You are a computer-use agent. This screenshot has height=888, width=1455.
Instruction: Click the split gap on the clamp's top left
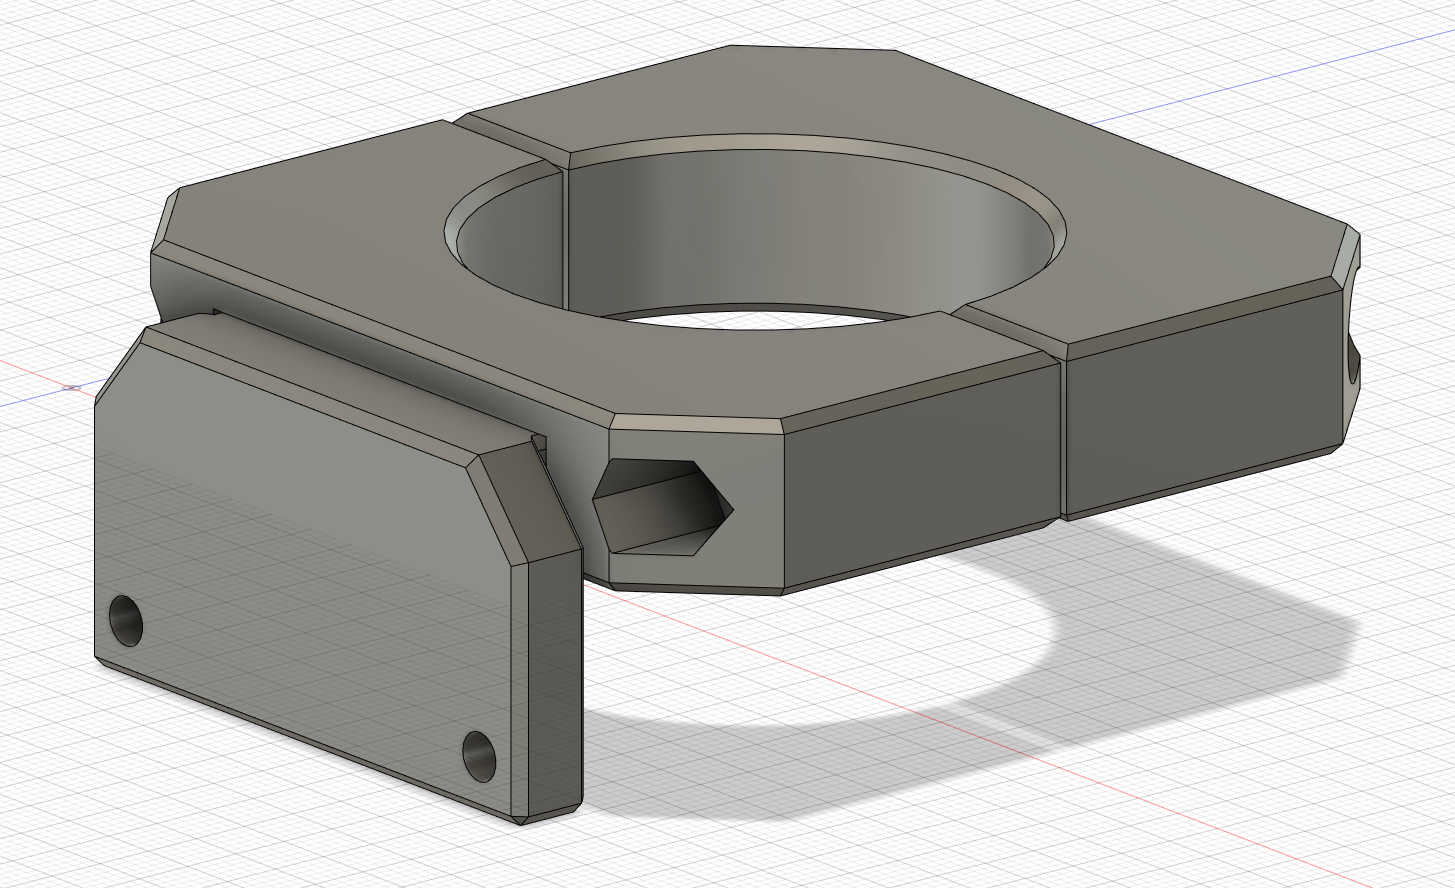click(x=508, y=142)
